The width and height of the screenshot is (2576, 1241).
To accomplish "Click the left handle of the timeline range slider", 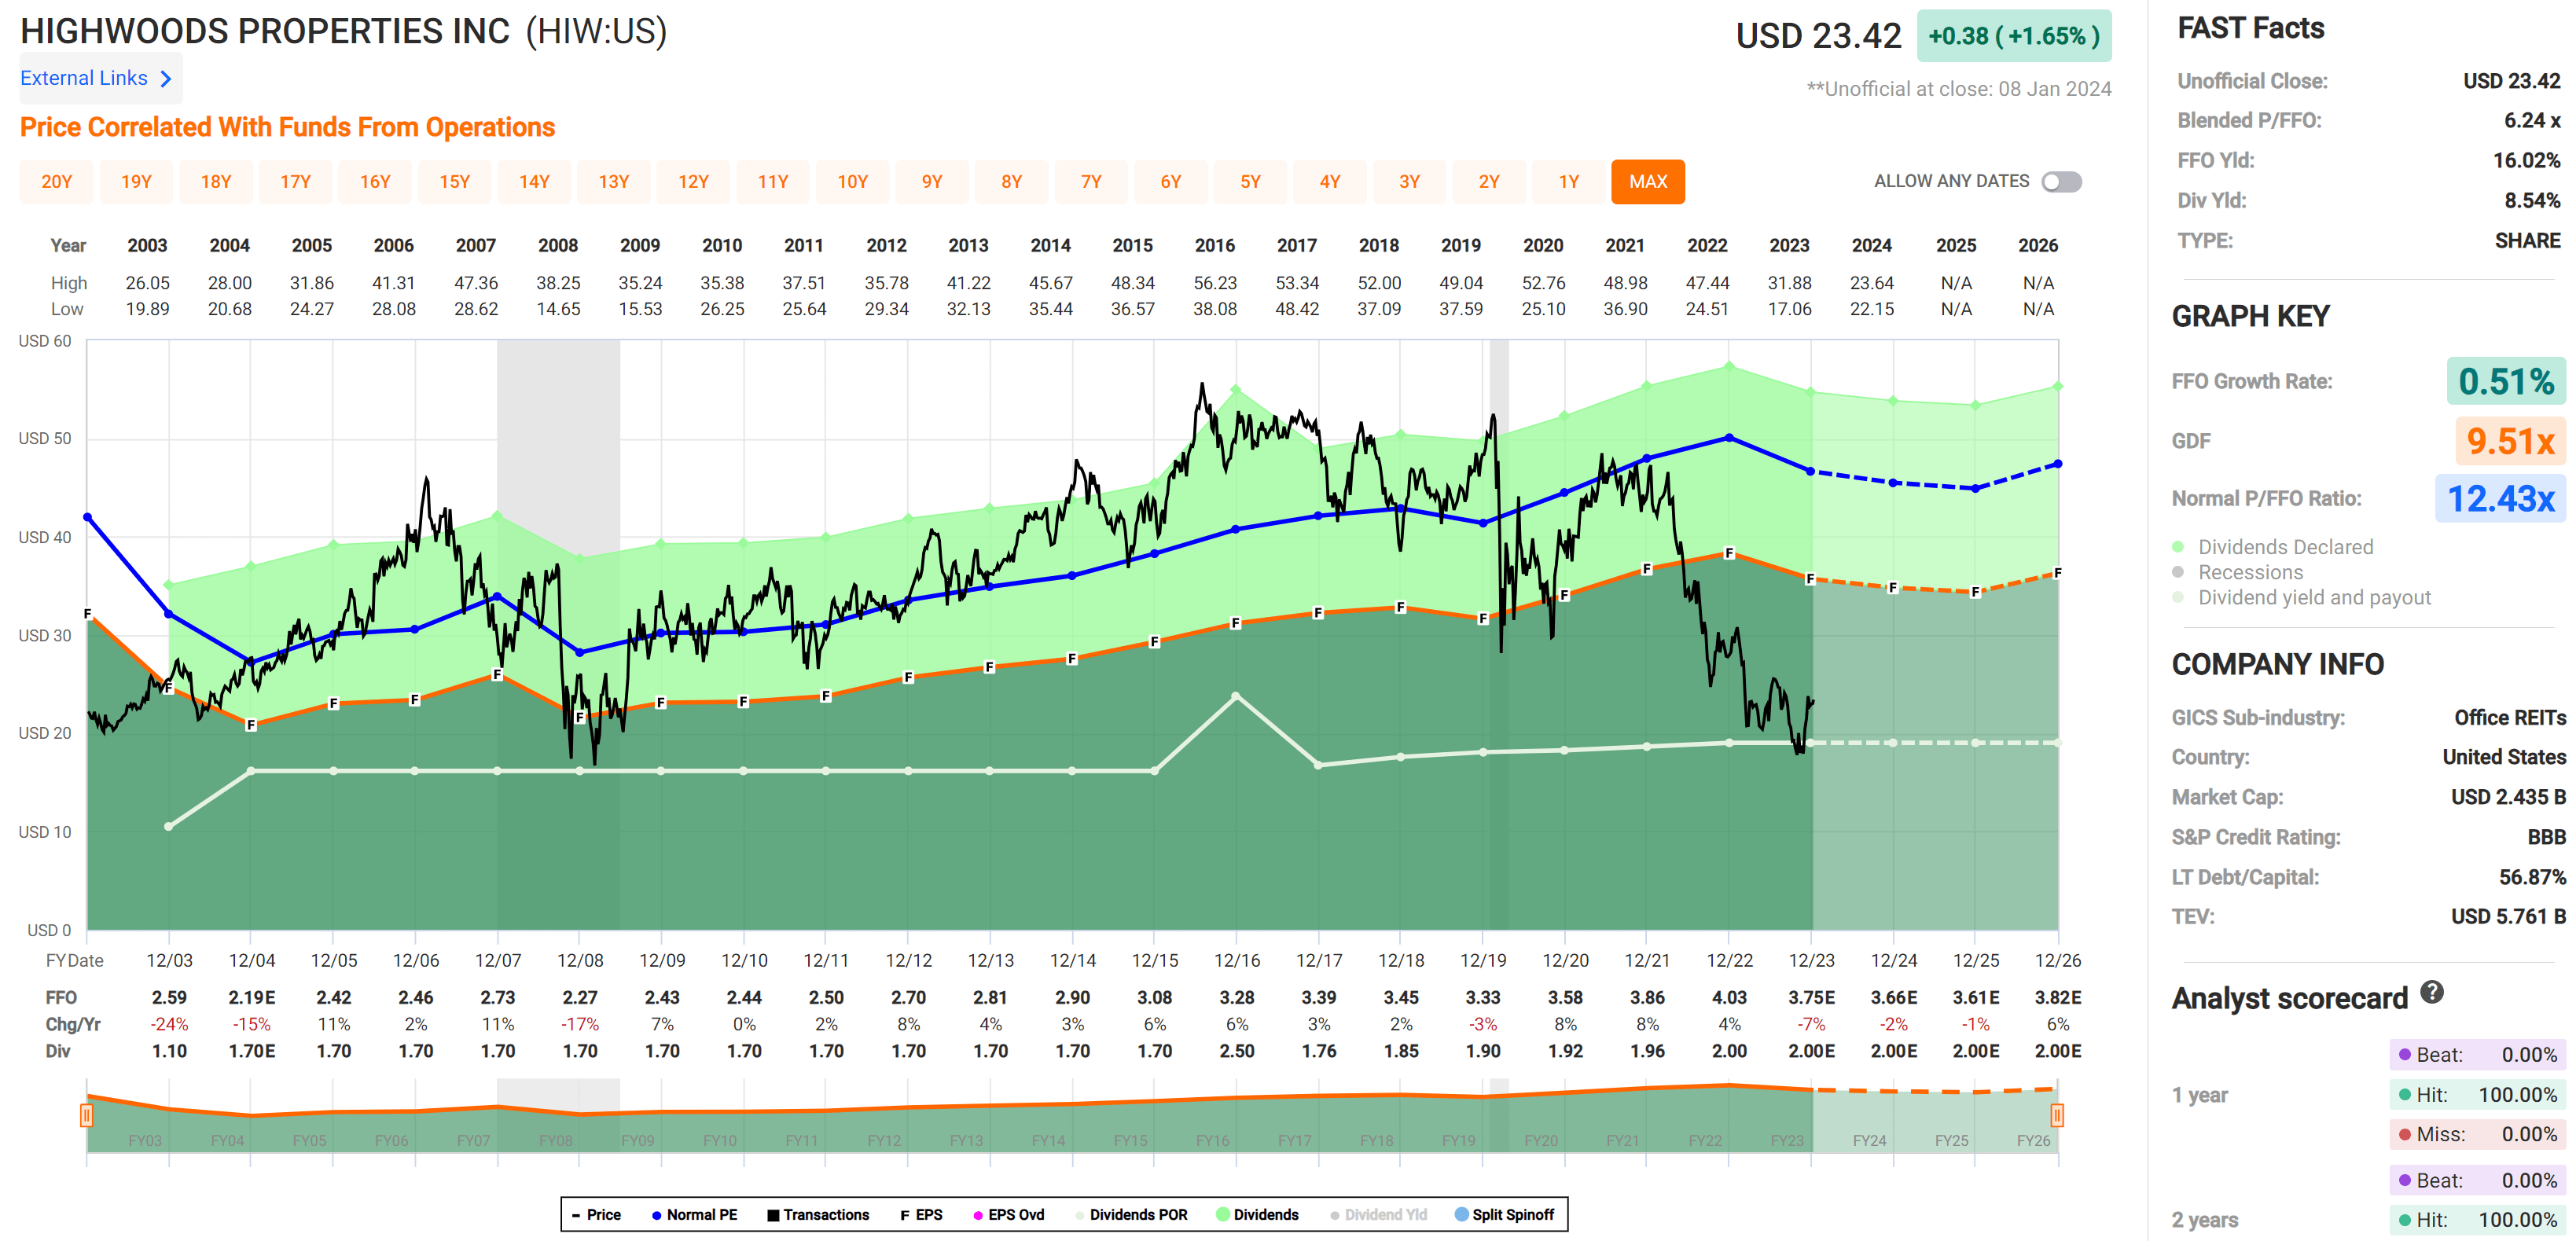I will [x=86, y=1117].
